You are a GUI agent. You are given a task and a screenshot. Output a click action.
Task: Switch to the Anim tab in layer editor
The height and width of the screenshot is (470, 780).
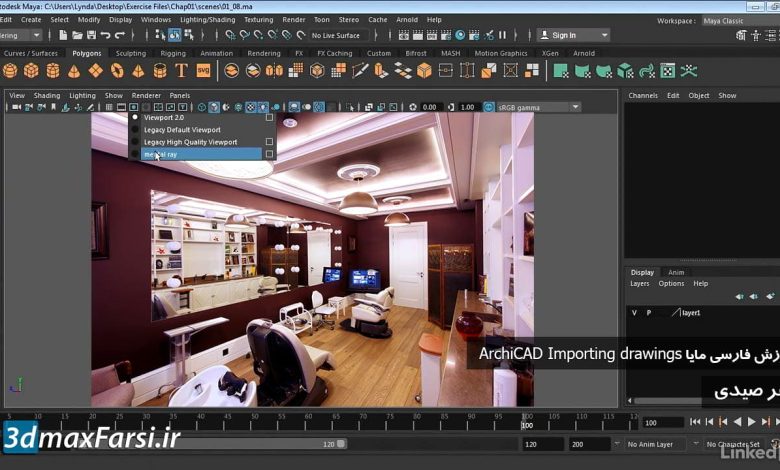pos(676,273)
